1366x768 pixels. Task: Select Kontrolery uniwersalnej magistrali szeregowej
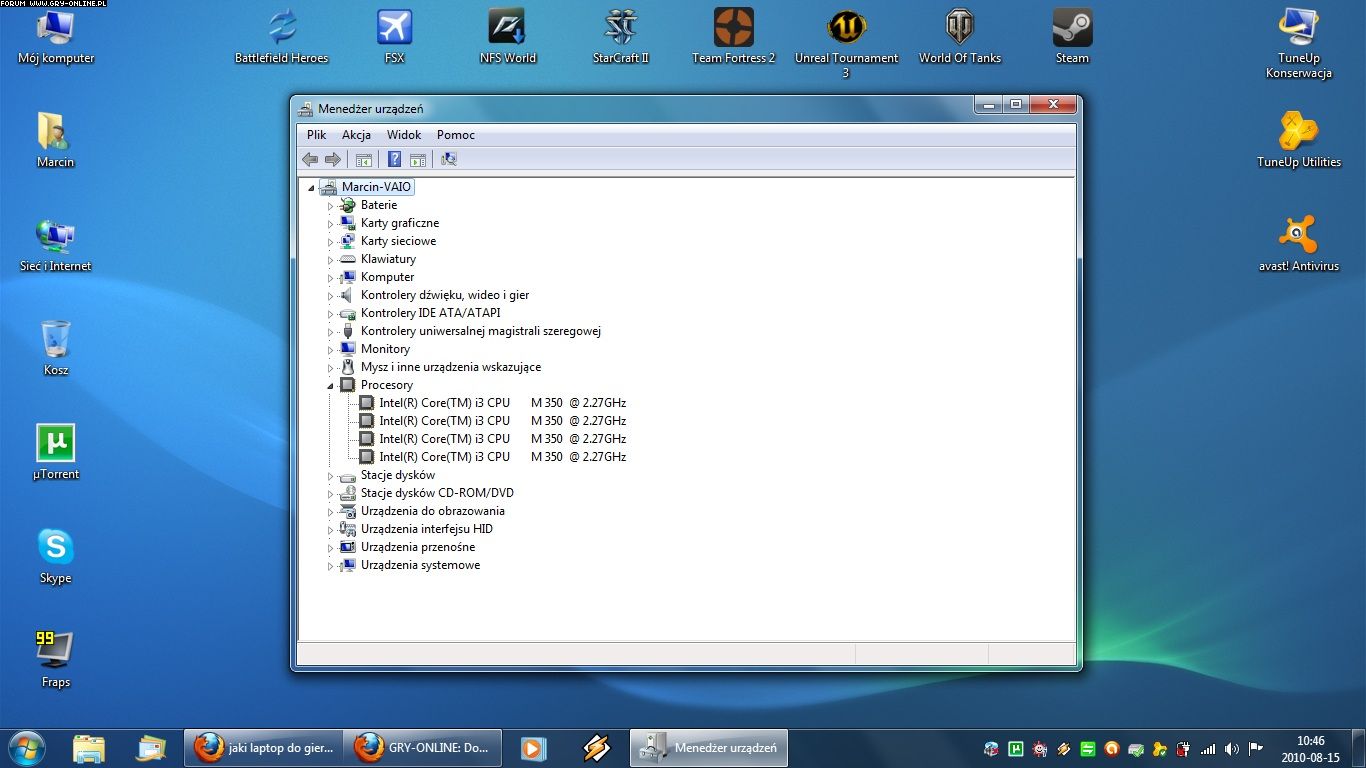481,331
